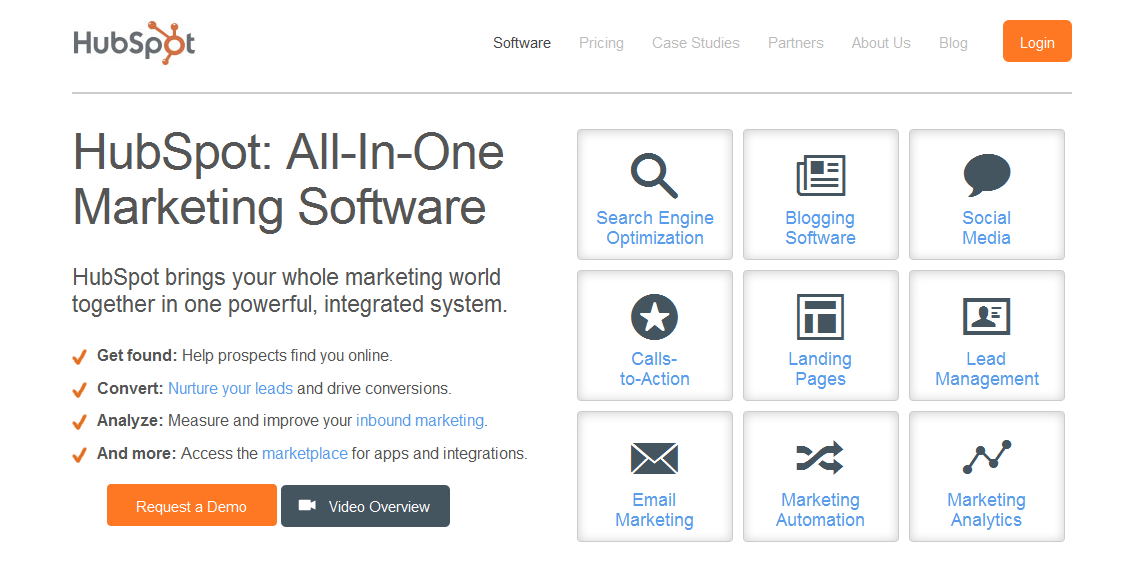Open the 'Marketing Automation' text link
The height and width of the screenshot is (575, 1130).
[820, 510]
